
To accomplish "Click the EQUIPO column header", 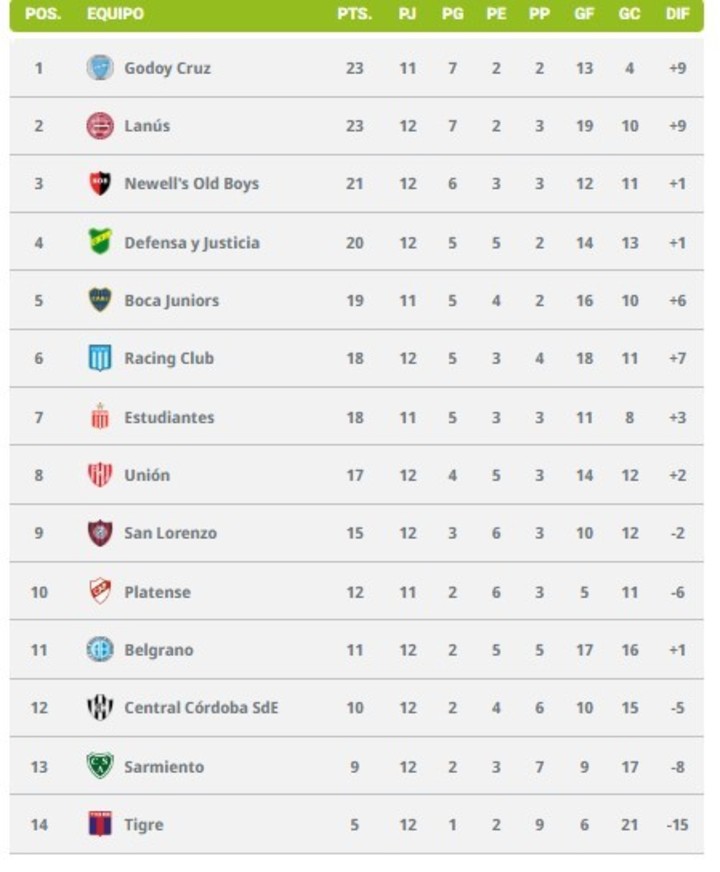I will [x=115, y=14].
